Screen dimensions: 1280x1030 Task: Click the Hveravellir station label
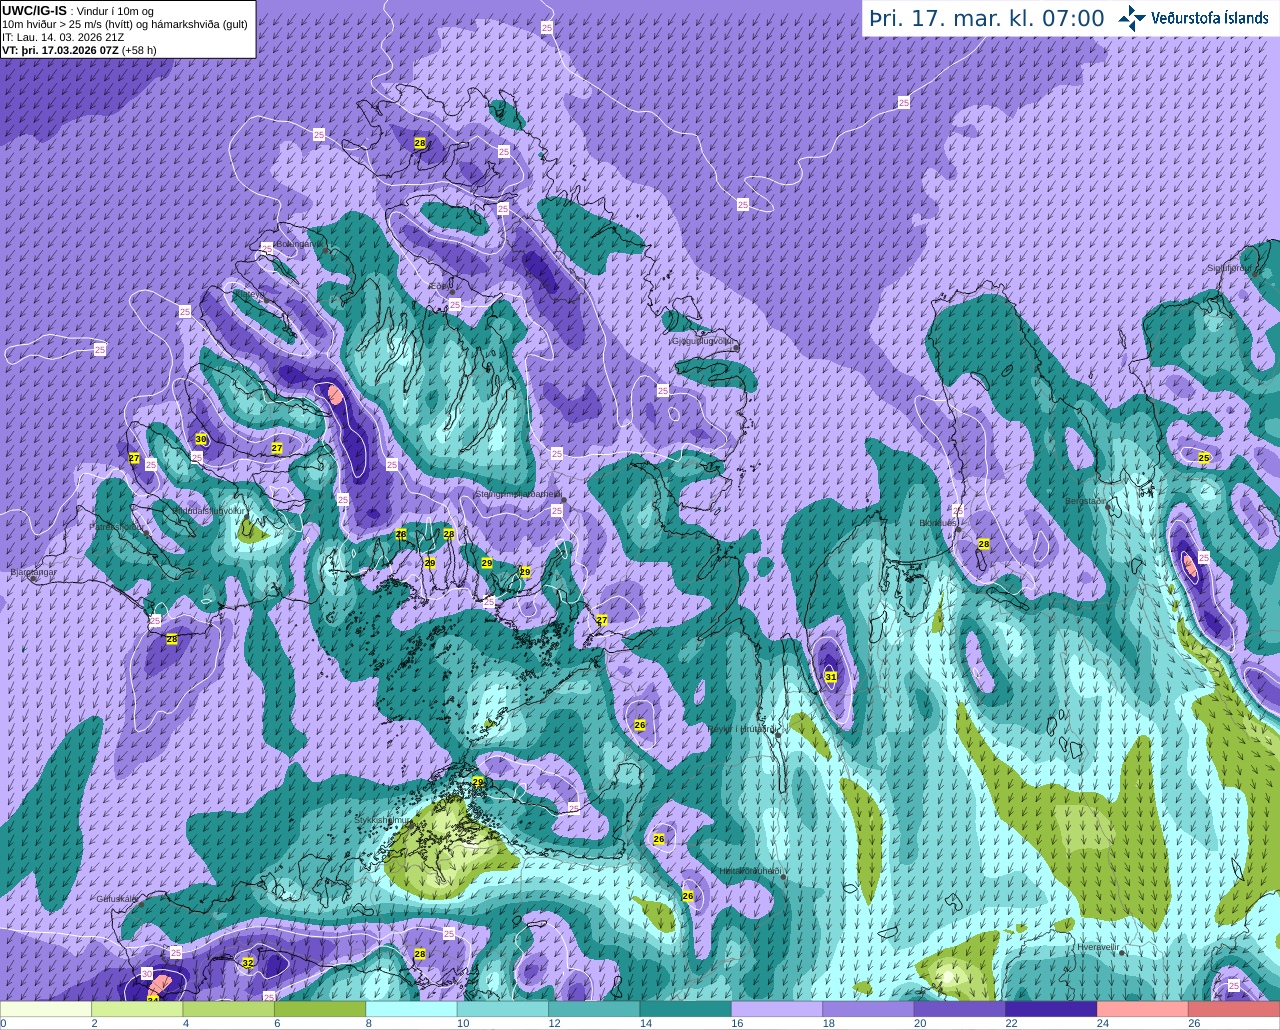click(x=1098, y=946)
